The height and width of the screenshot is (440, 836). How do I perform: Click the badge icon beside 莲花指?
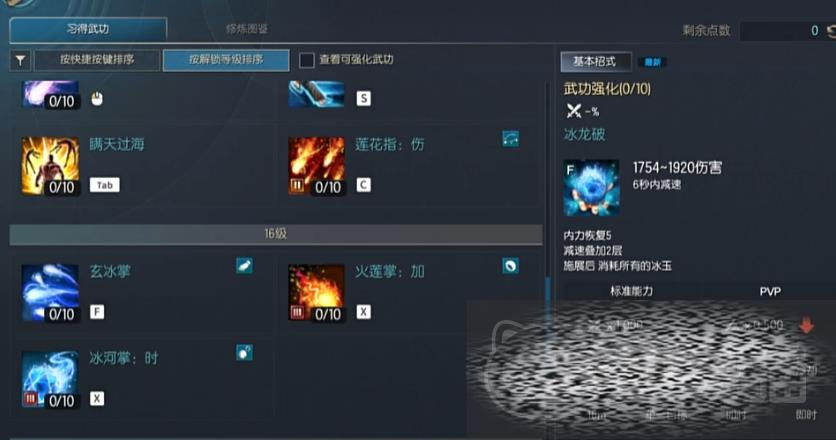tap(510, 139)
